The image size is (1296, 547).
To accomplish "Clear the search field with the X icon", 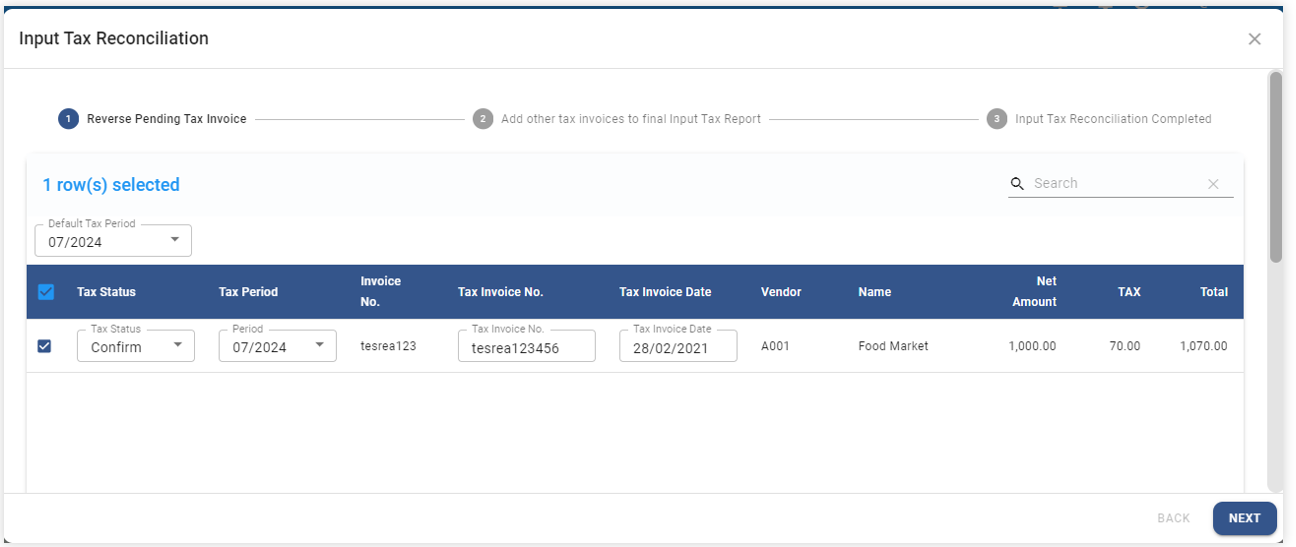I will [x=1213, y=184].
